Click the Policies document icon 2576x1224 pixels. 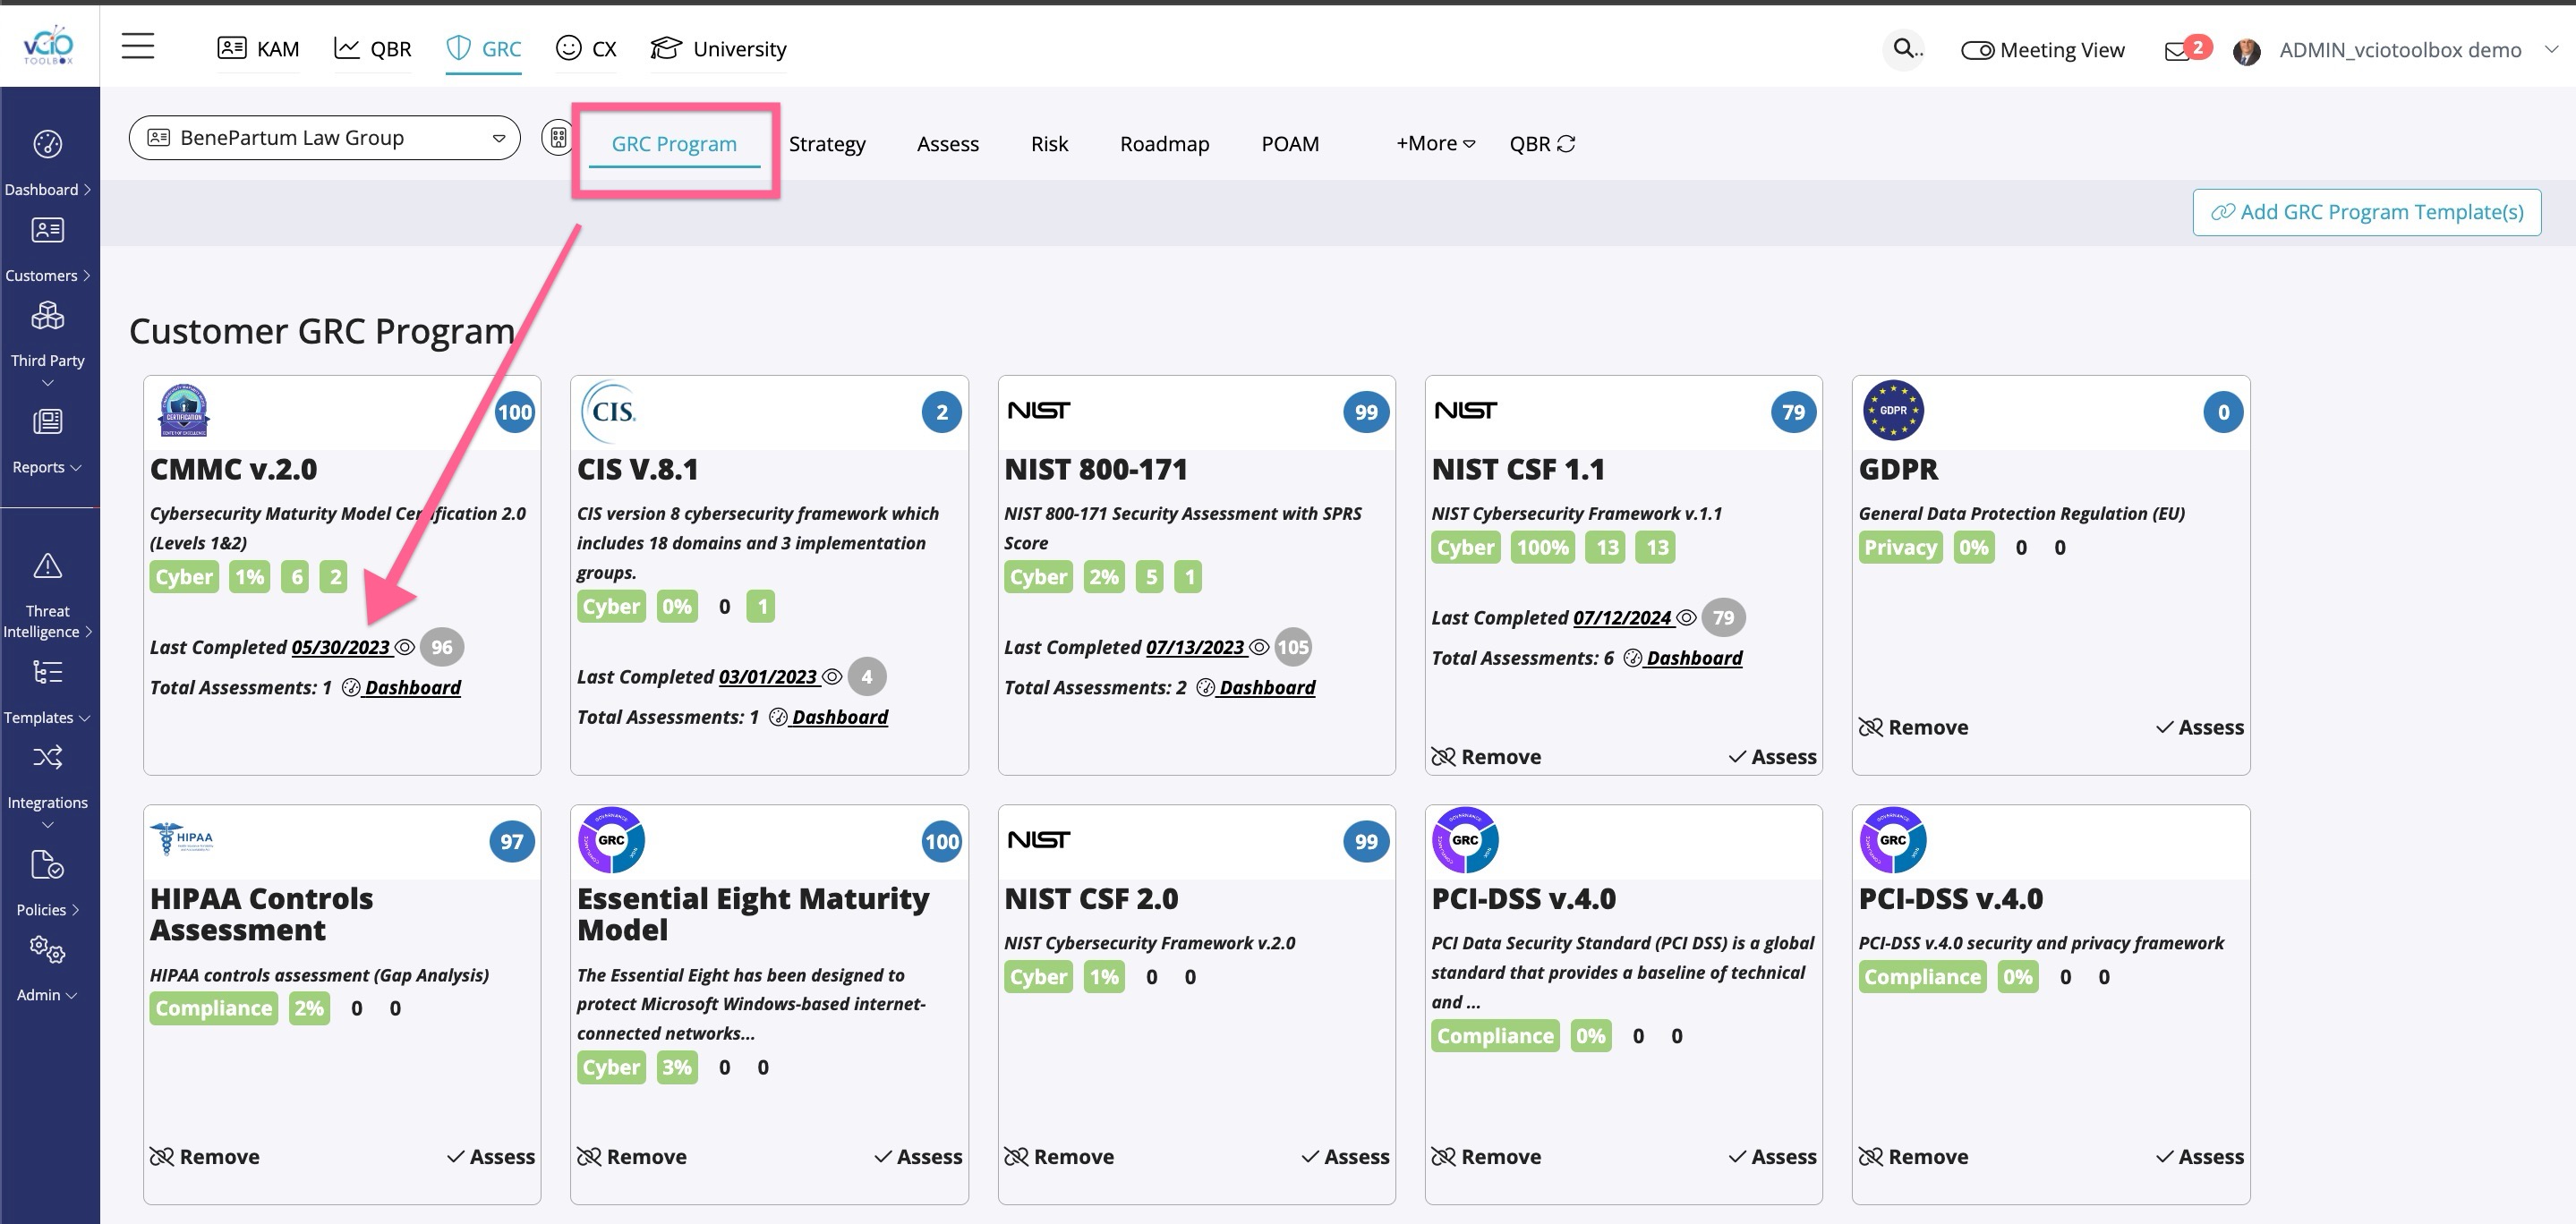click(x=48, y=865)
